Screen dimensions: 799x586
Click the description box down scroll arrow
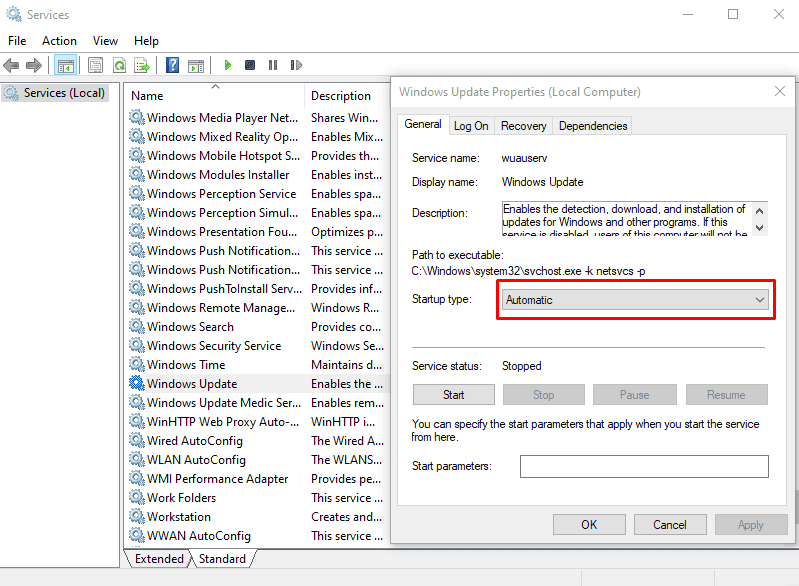tap(759, 228)
